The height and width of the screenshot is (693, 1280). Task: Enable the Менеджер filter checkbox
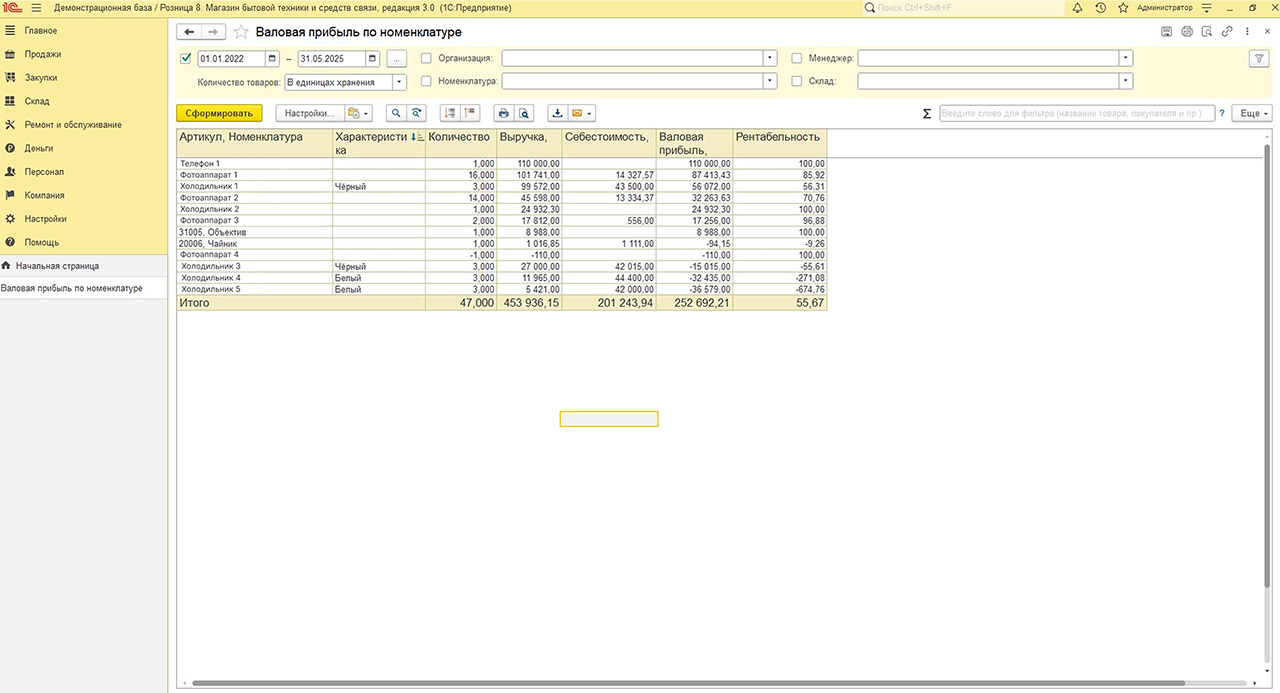tap(797, 58)
